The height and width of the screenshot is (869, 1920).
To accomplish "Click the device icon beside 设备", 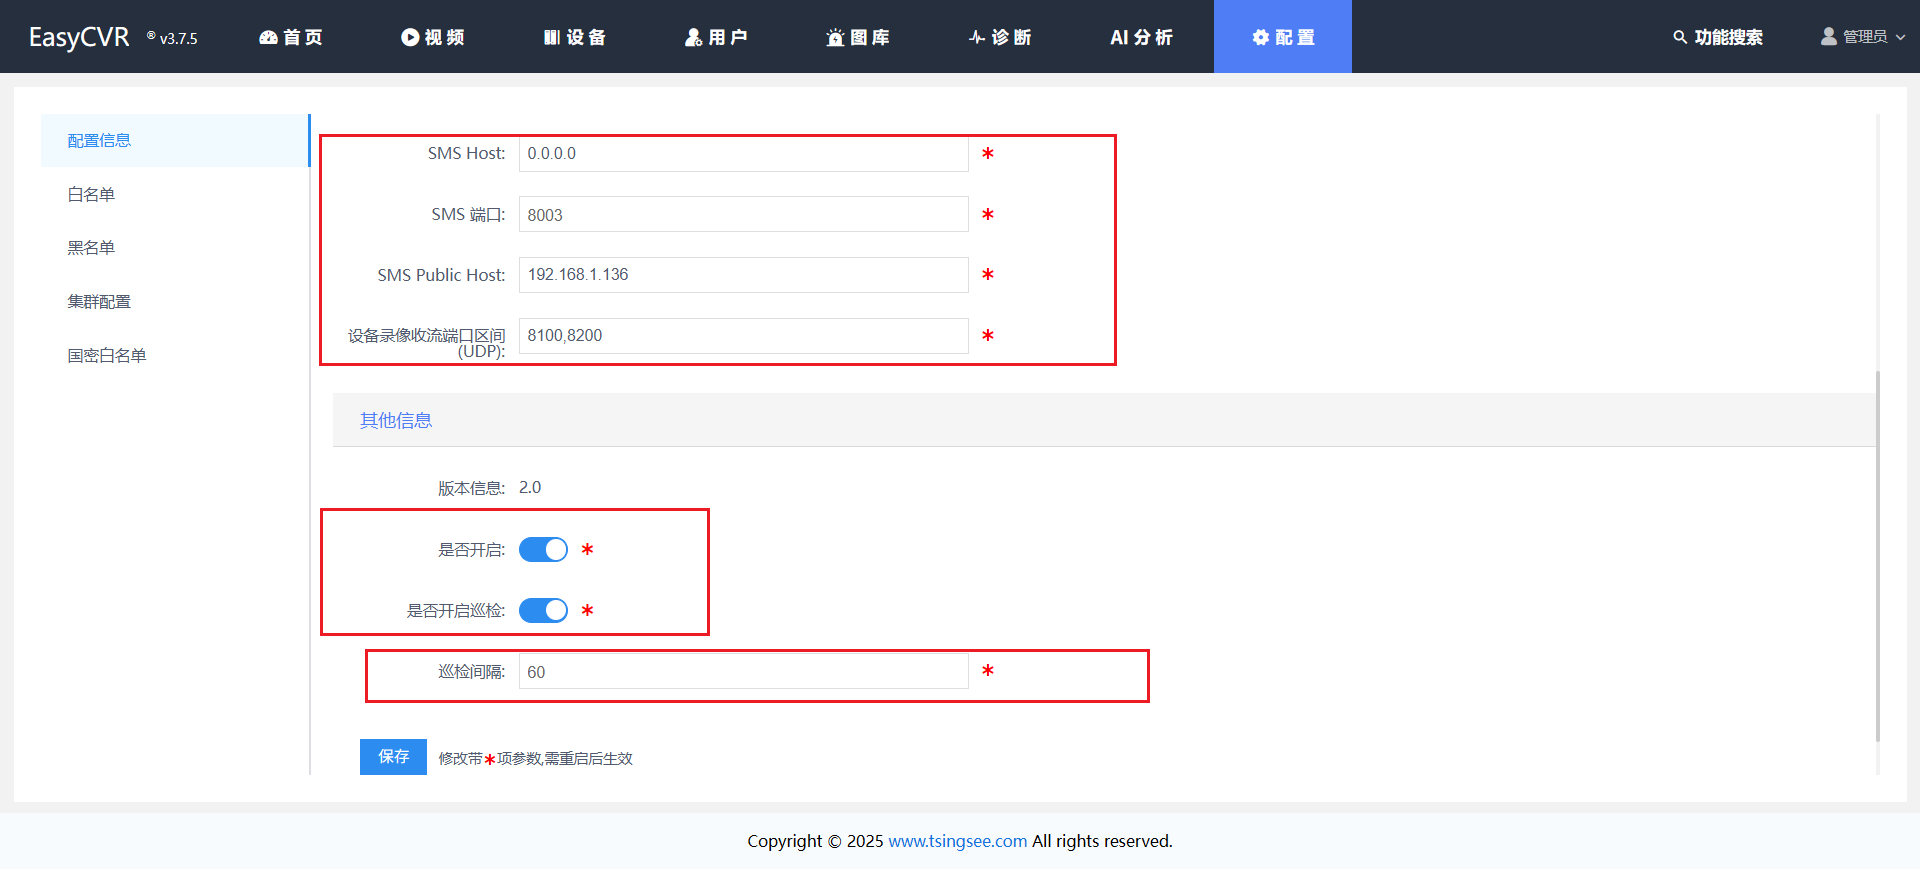I will (552, 37).
